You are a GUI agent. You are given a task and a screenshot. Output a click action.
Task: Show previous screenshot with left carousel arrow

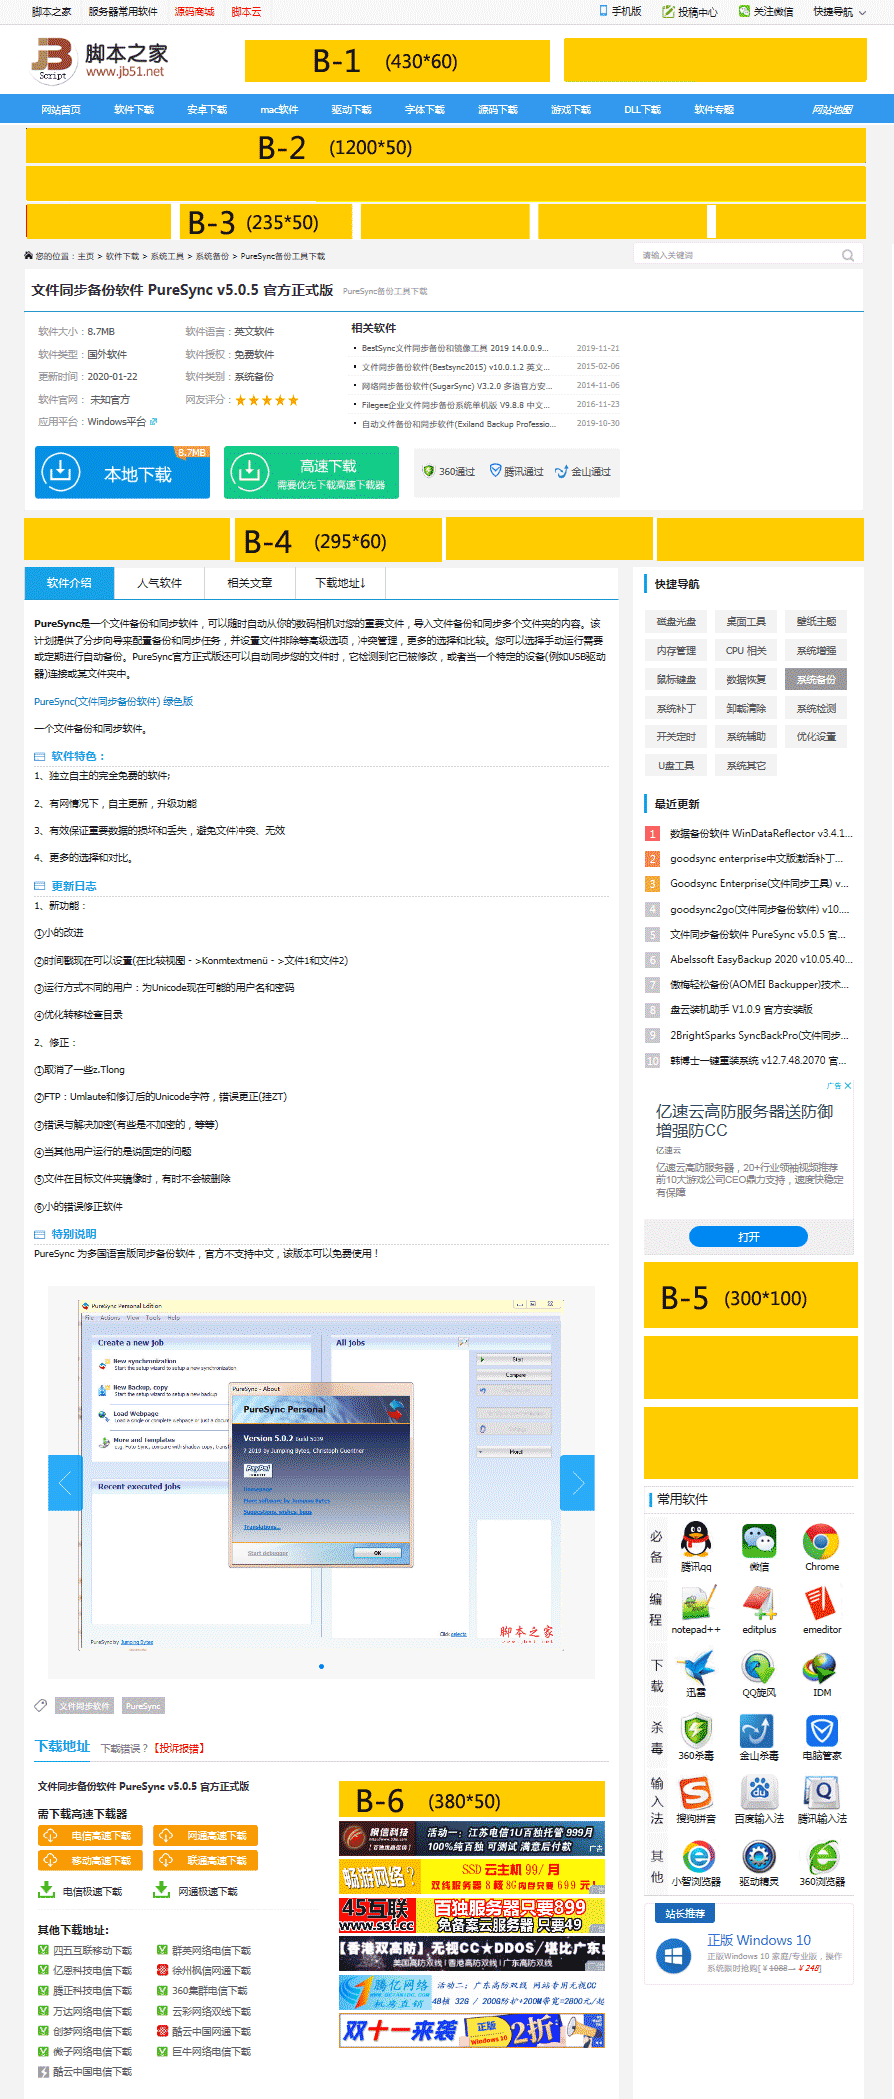[x=65, y=1483]
